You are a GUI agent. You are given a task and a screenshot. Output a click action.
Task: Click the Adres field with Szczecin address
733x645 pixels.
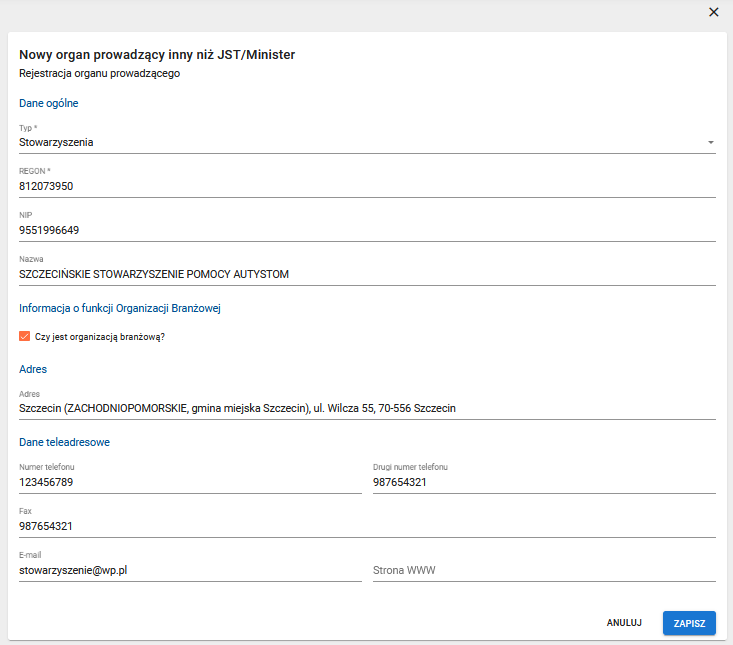[366, 408]
